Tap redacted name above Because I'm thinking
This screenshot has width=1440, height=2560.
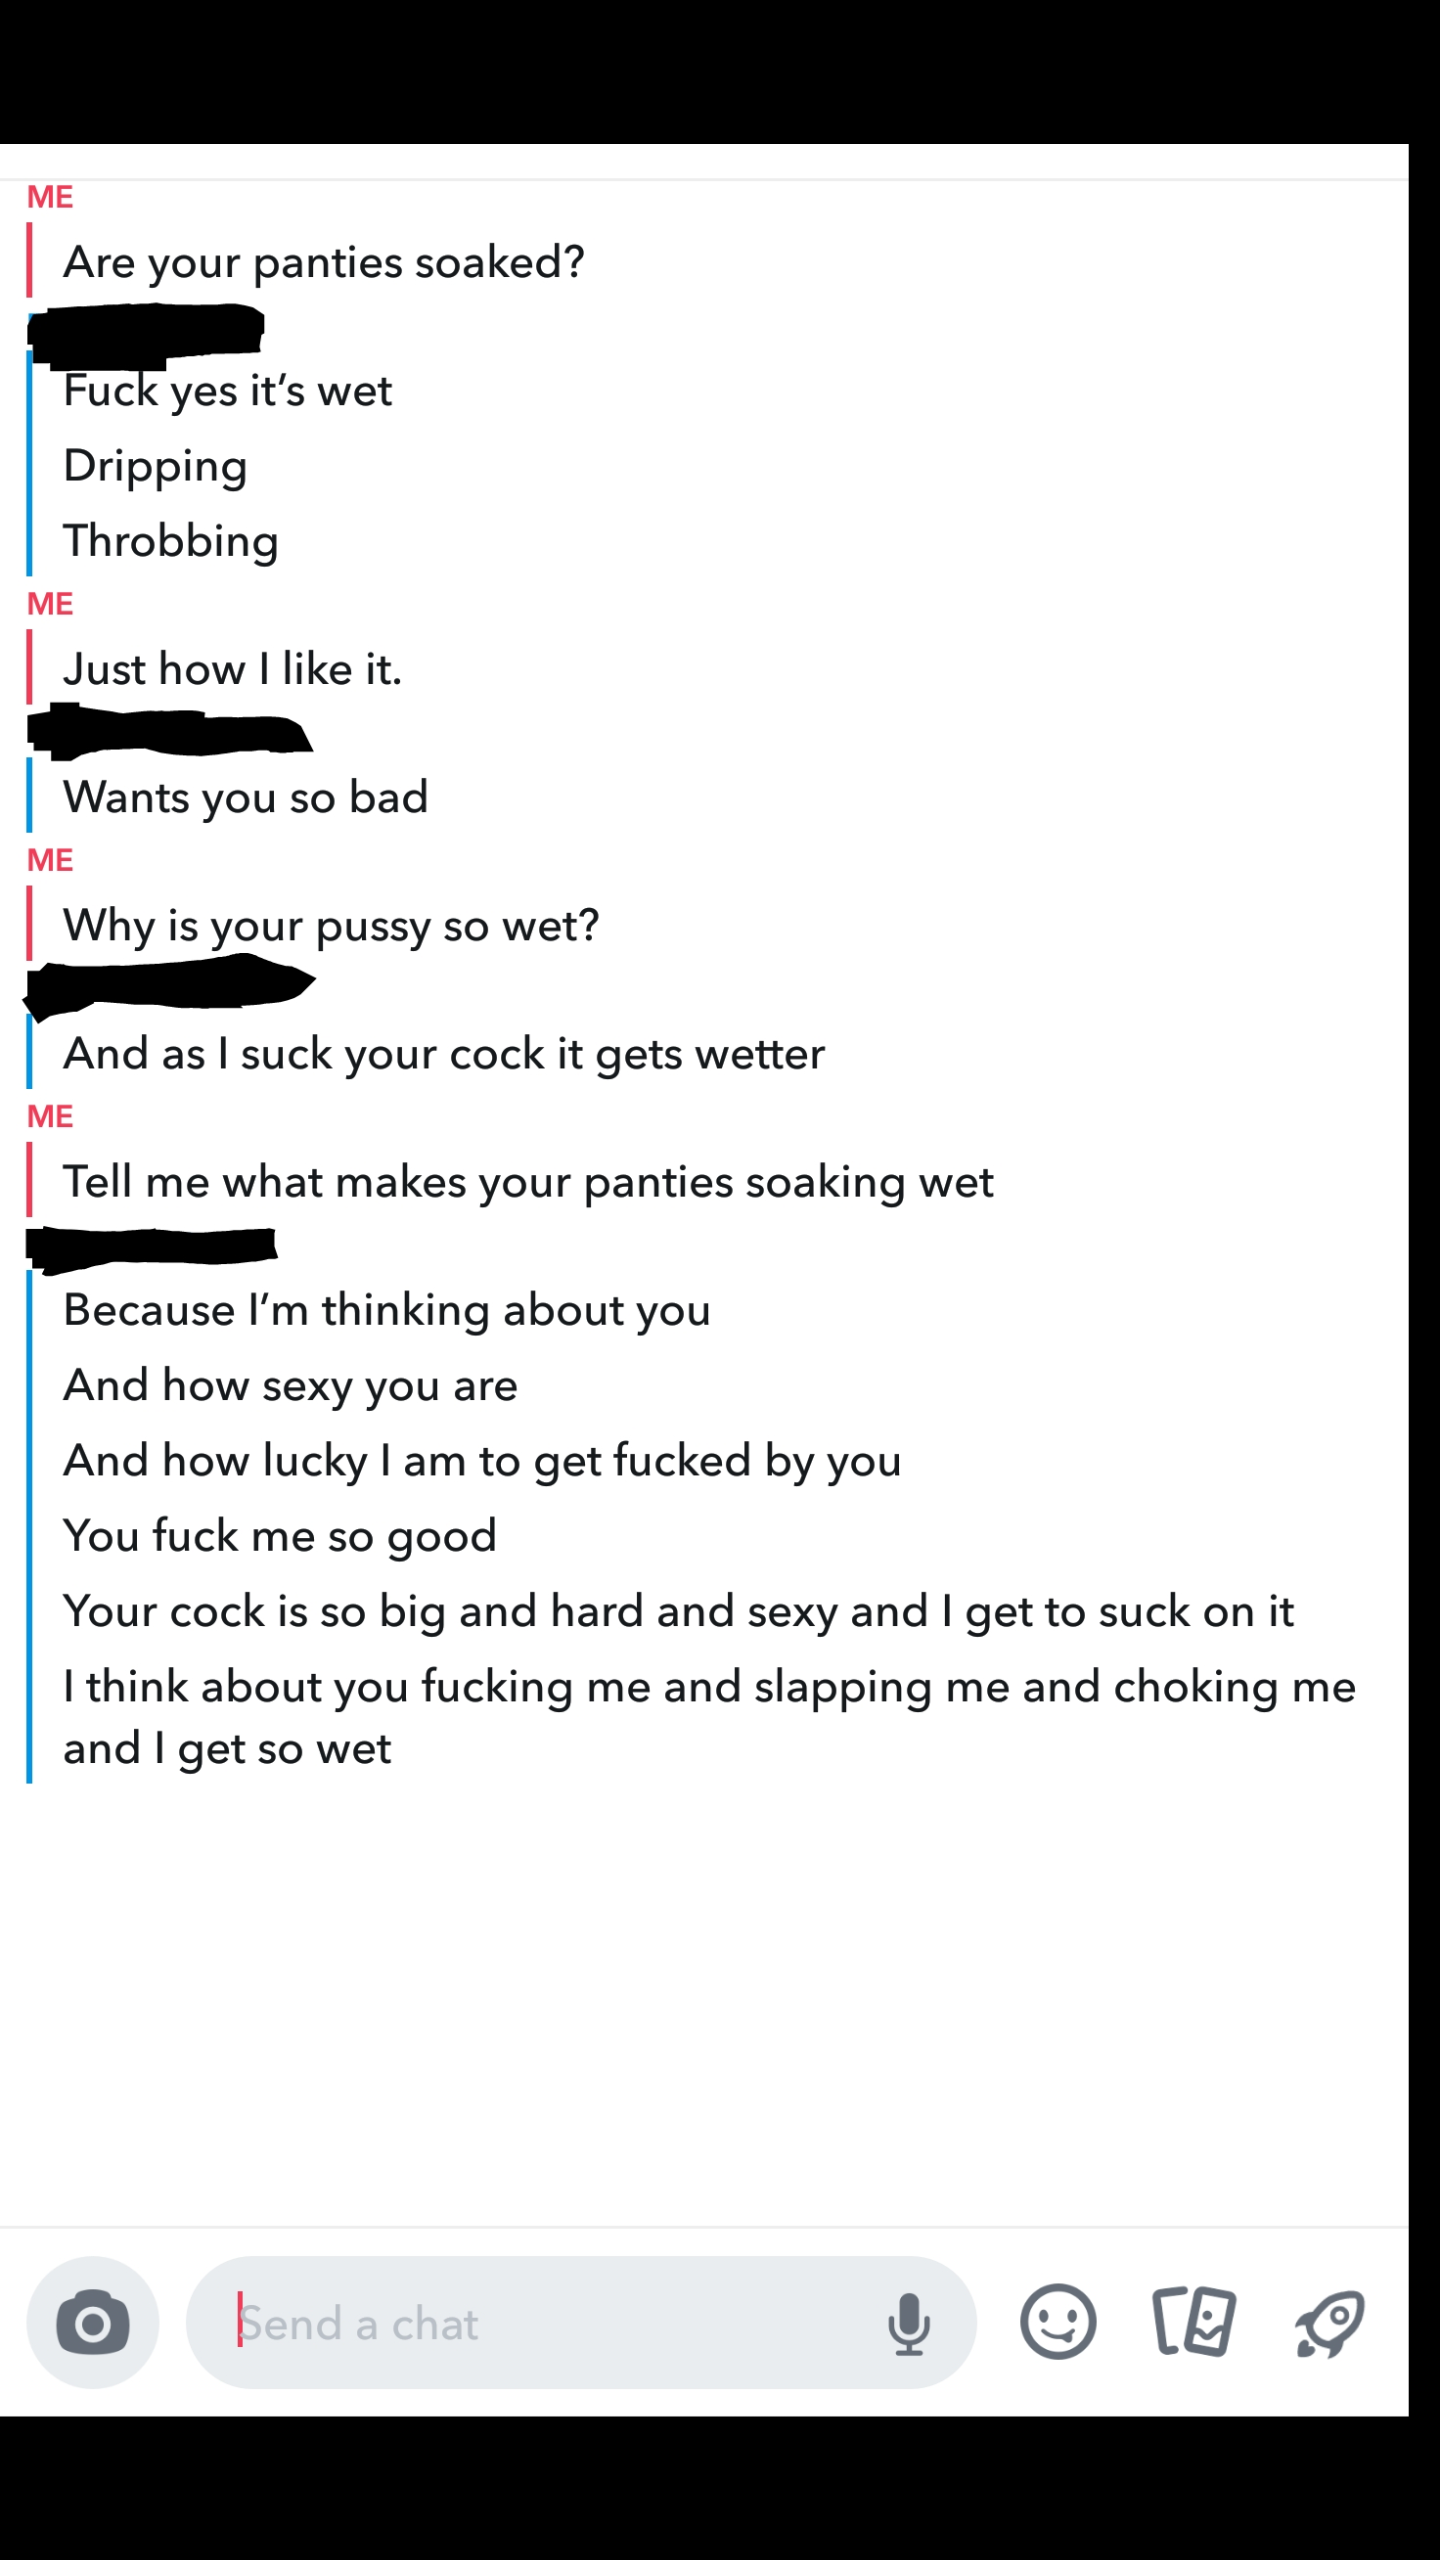click(x=151, y=1249)
